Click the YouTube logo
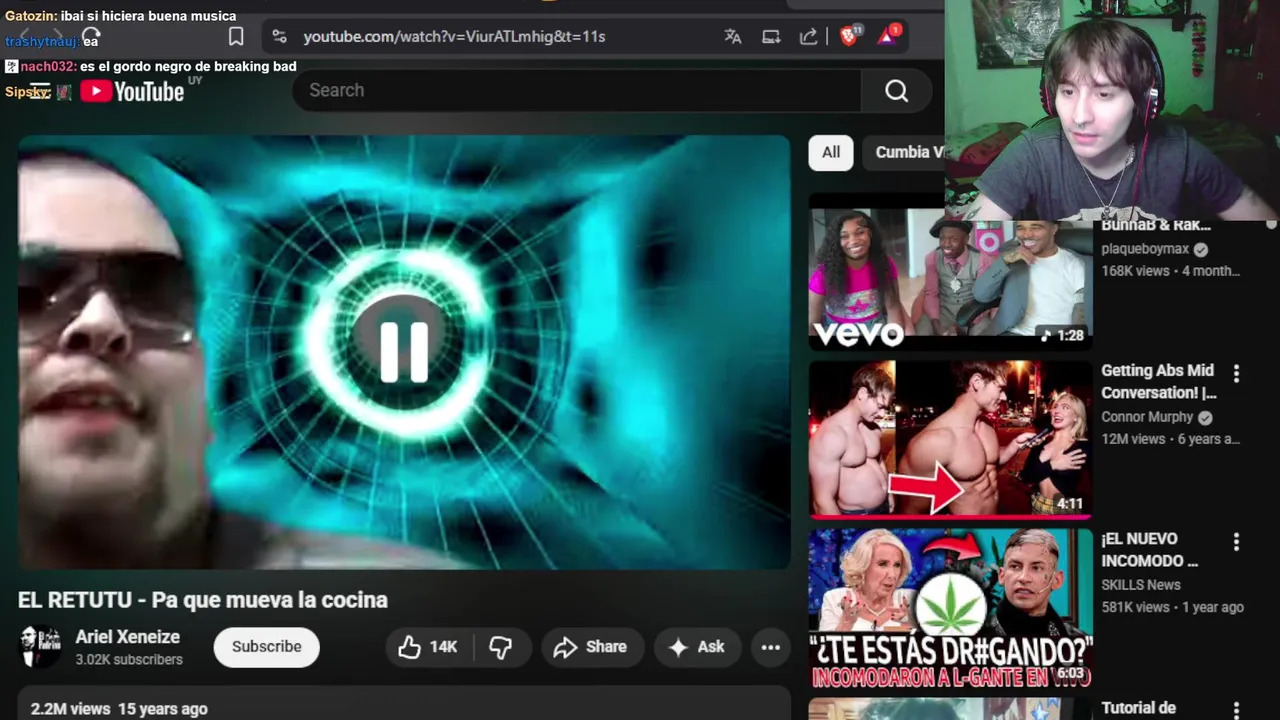Viewport: 1280px width, 720px height. point(132,91)
